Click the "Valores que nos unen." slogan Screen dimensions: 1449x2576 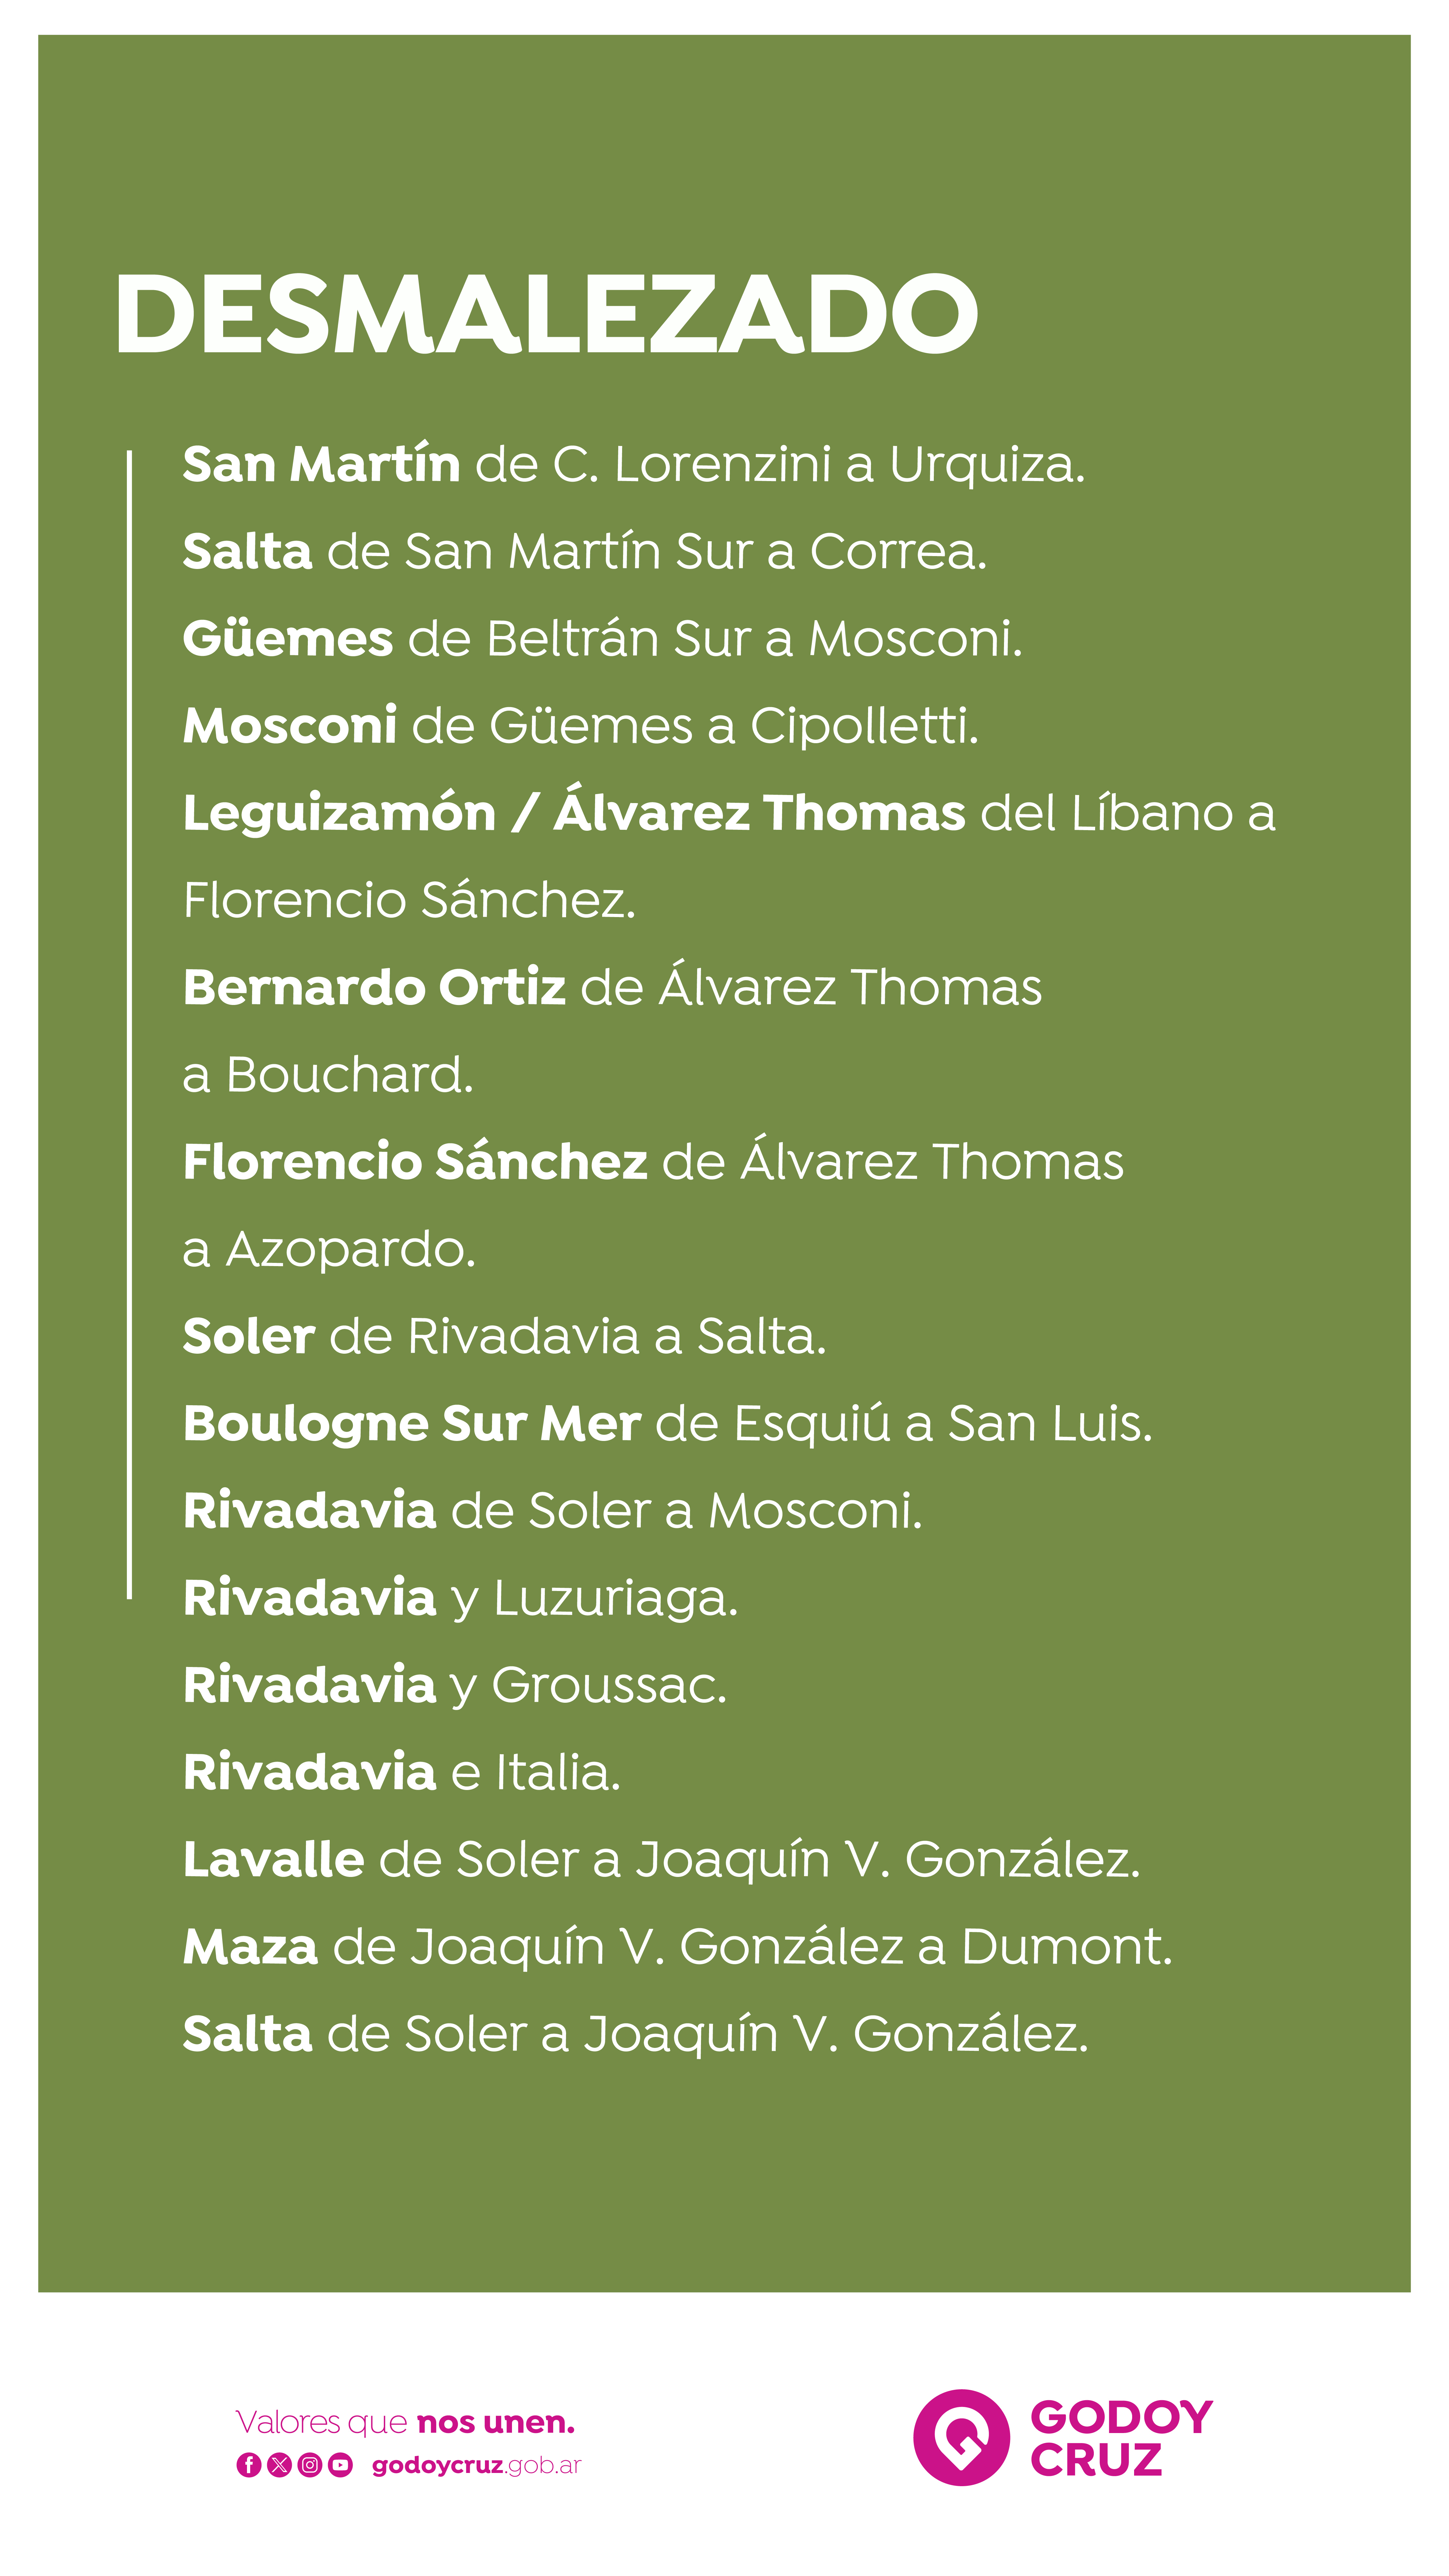click(x=405, y=2422)
